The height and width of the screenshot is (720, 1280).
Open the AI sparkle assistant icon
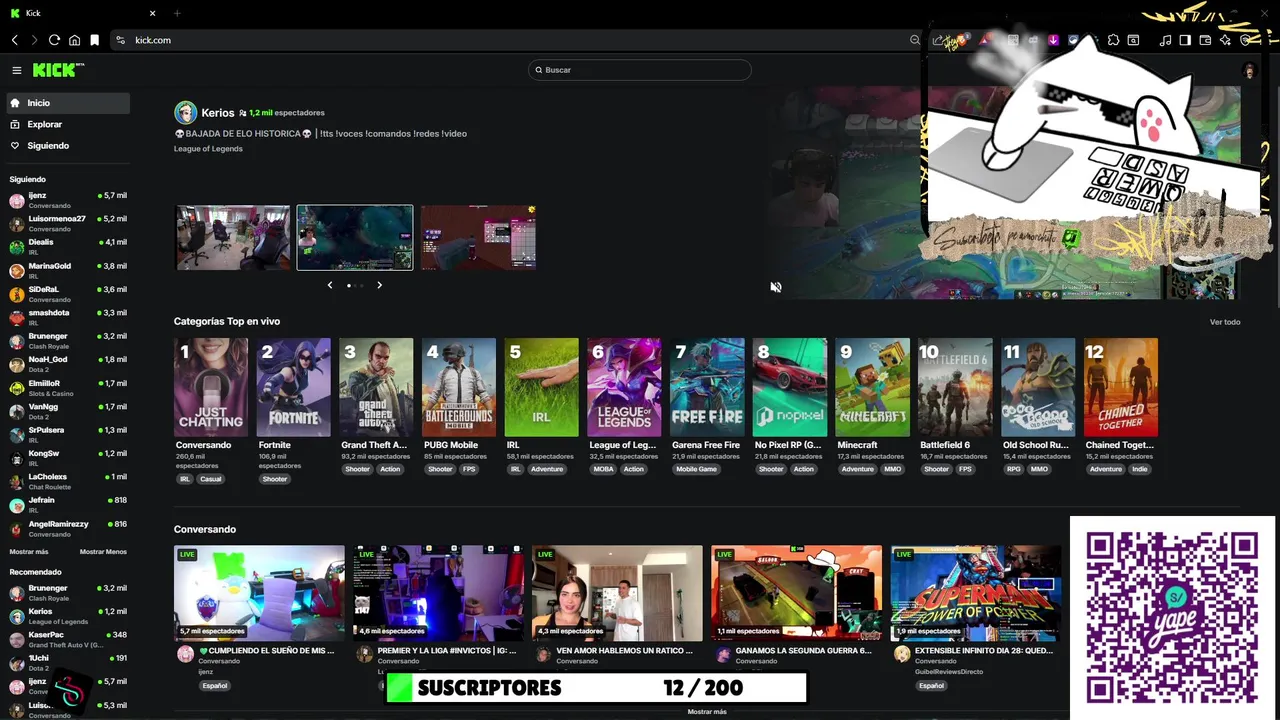1225,40
